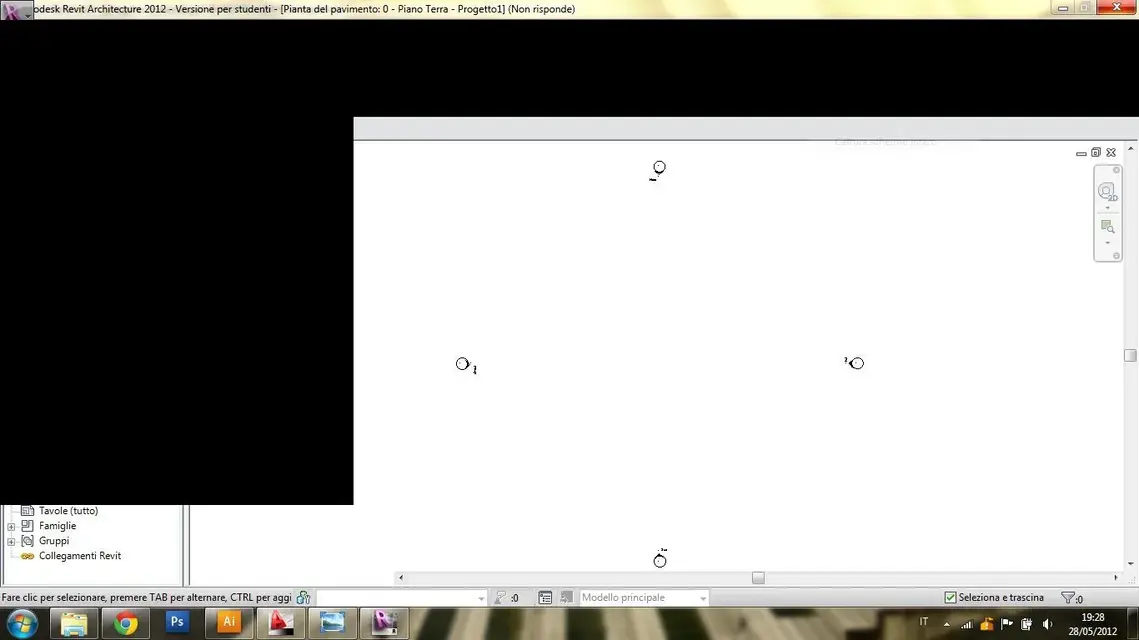
Task: Close the inner floor plan view
Action: (x=1111, y=153)
